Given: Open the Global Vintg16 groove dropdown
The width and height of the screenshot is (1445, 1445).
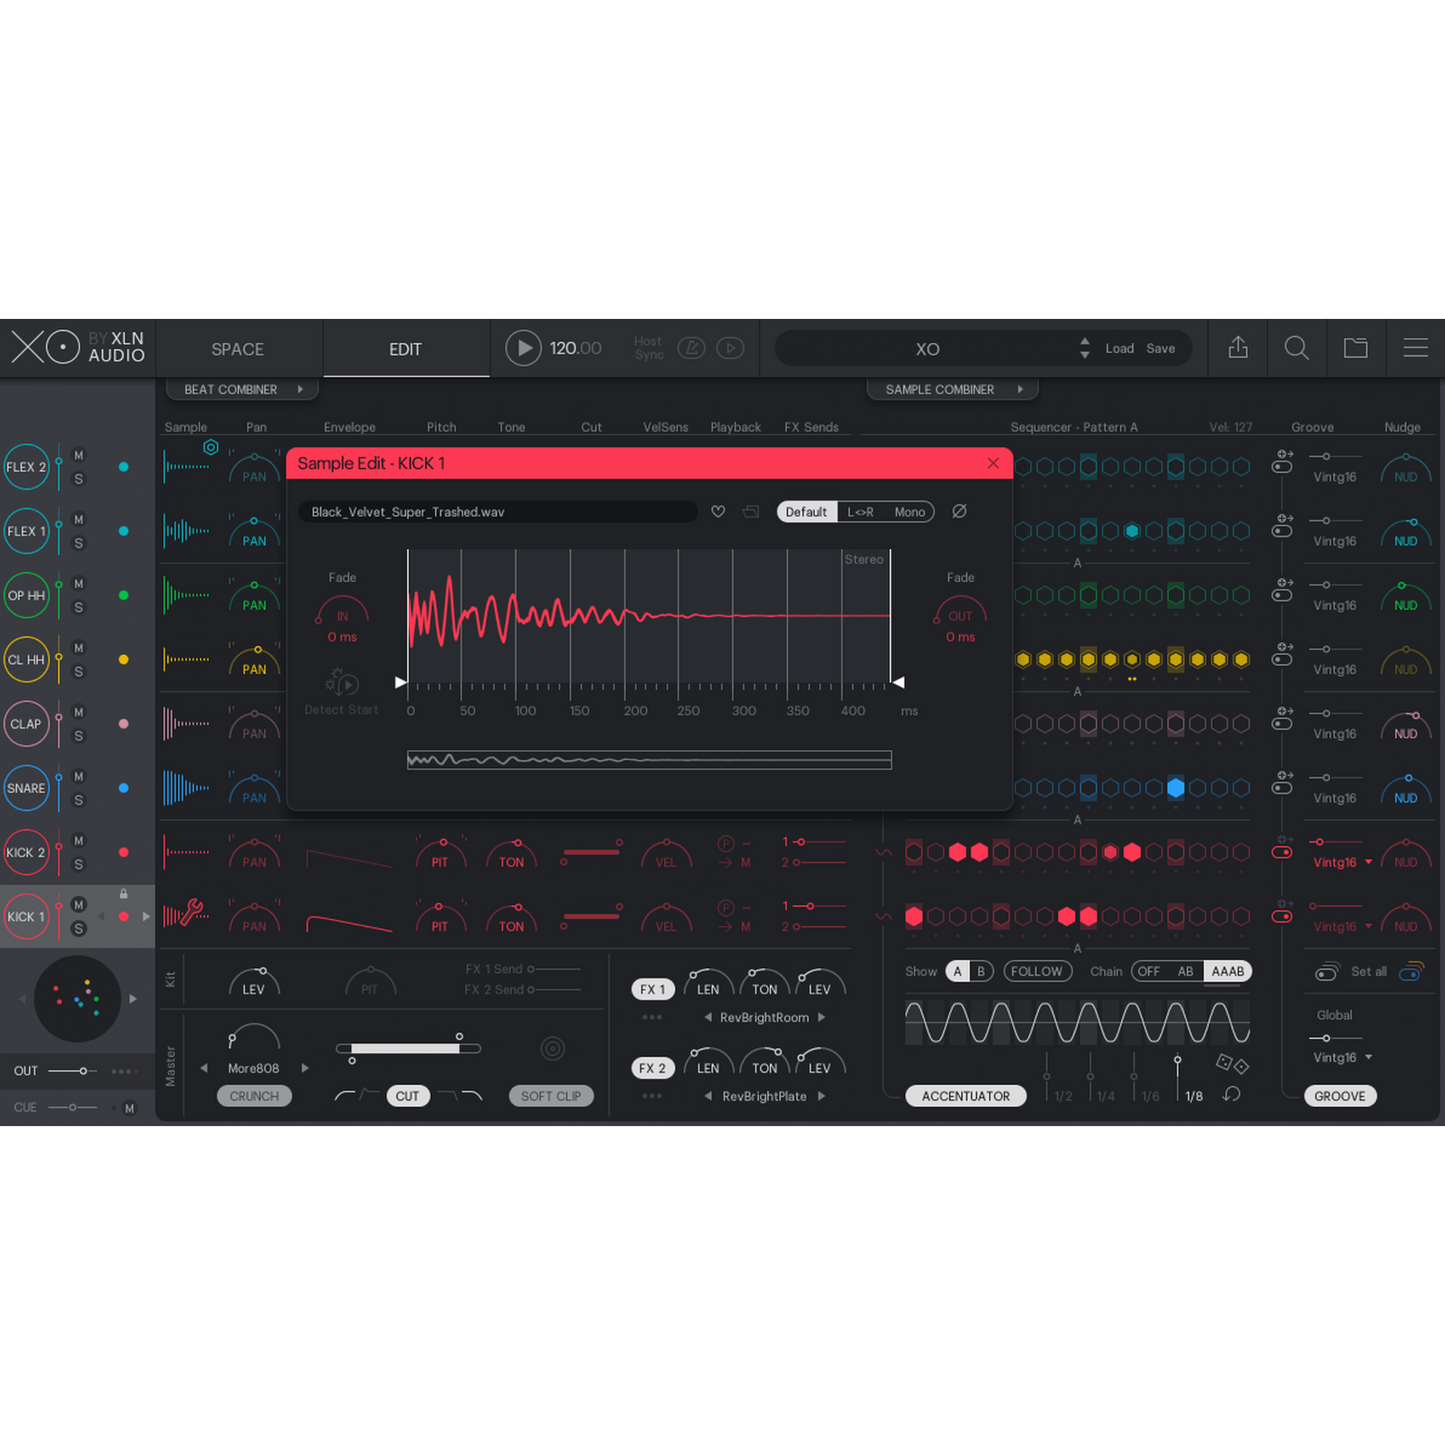Looking at the screenshot, I should tap(1342, 1058).
